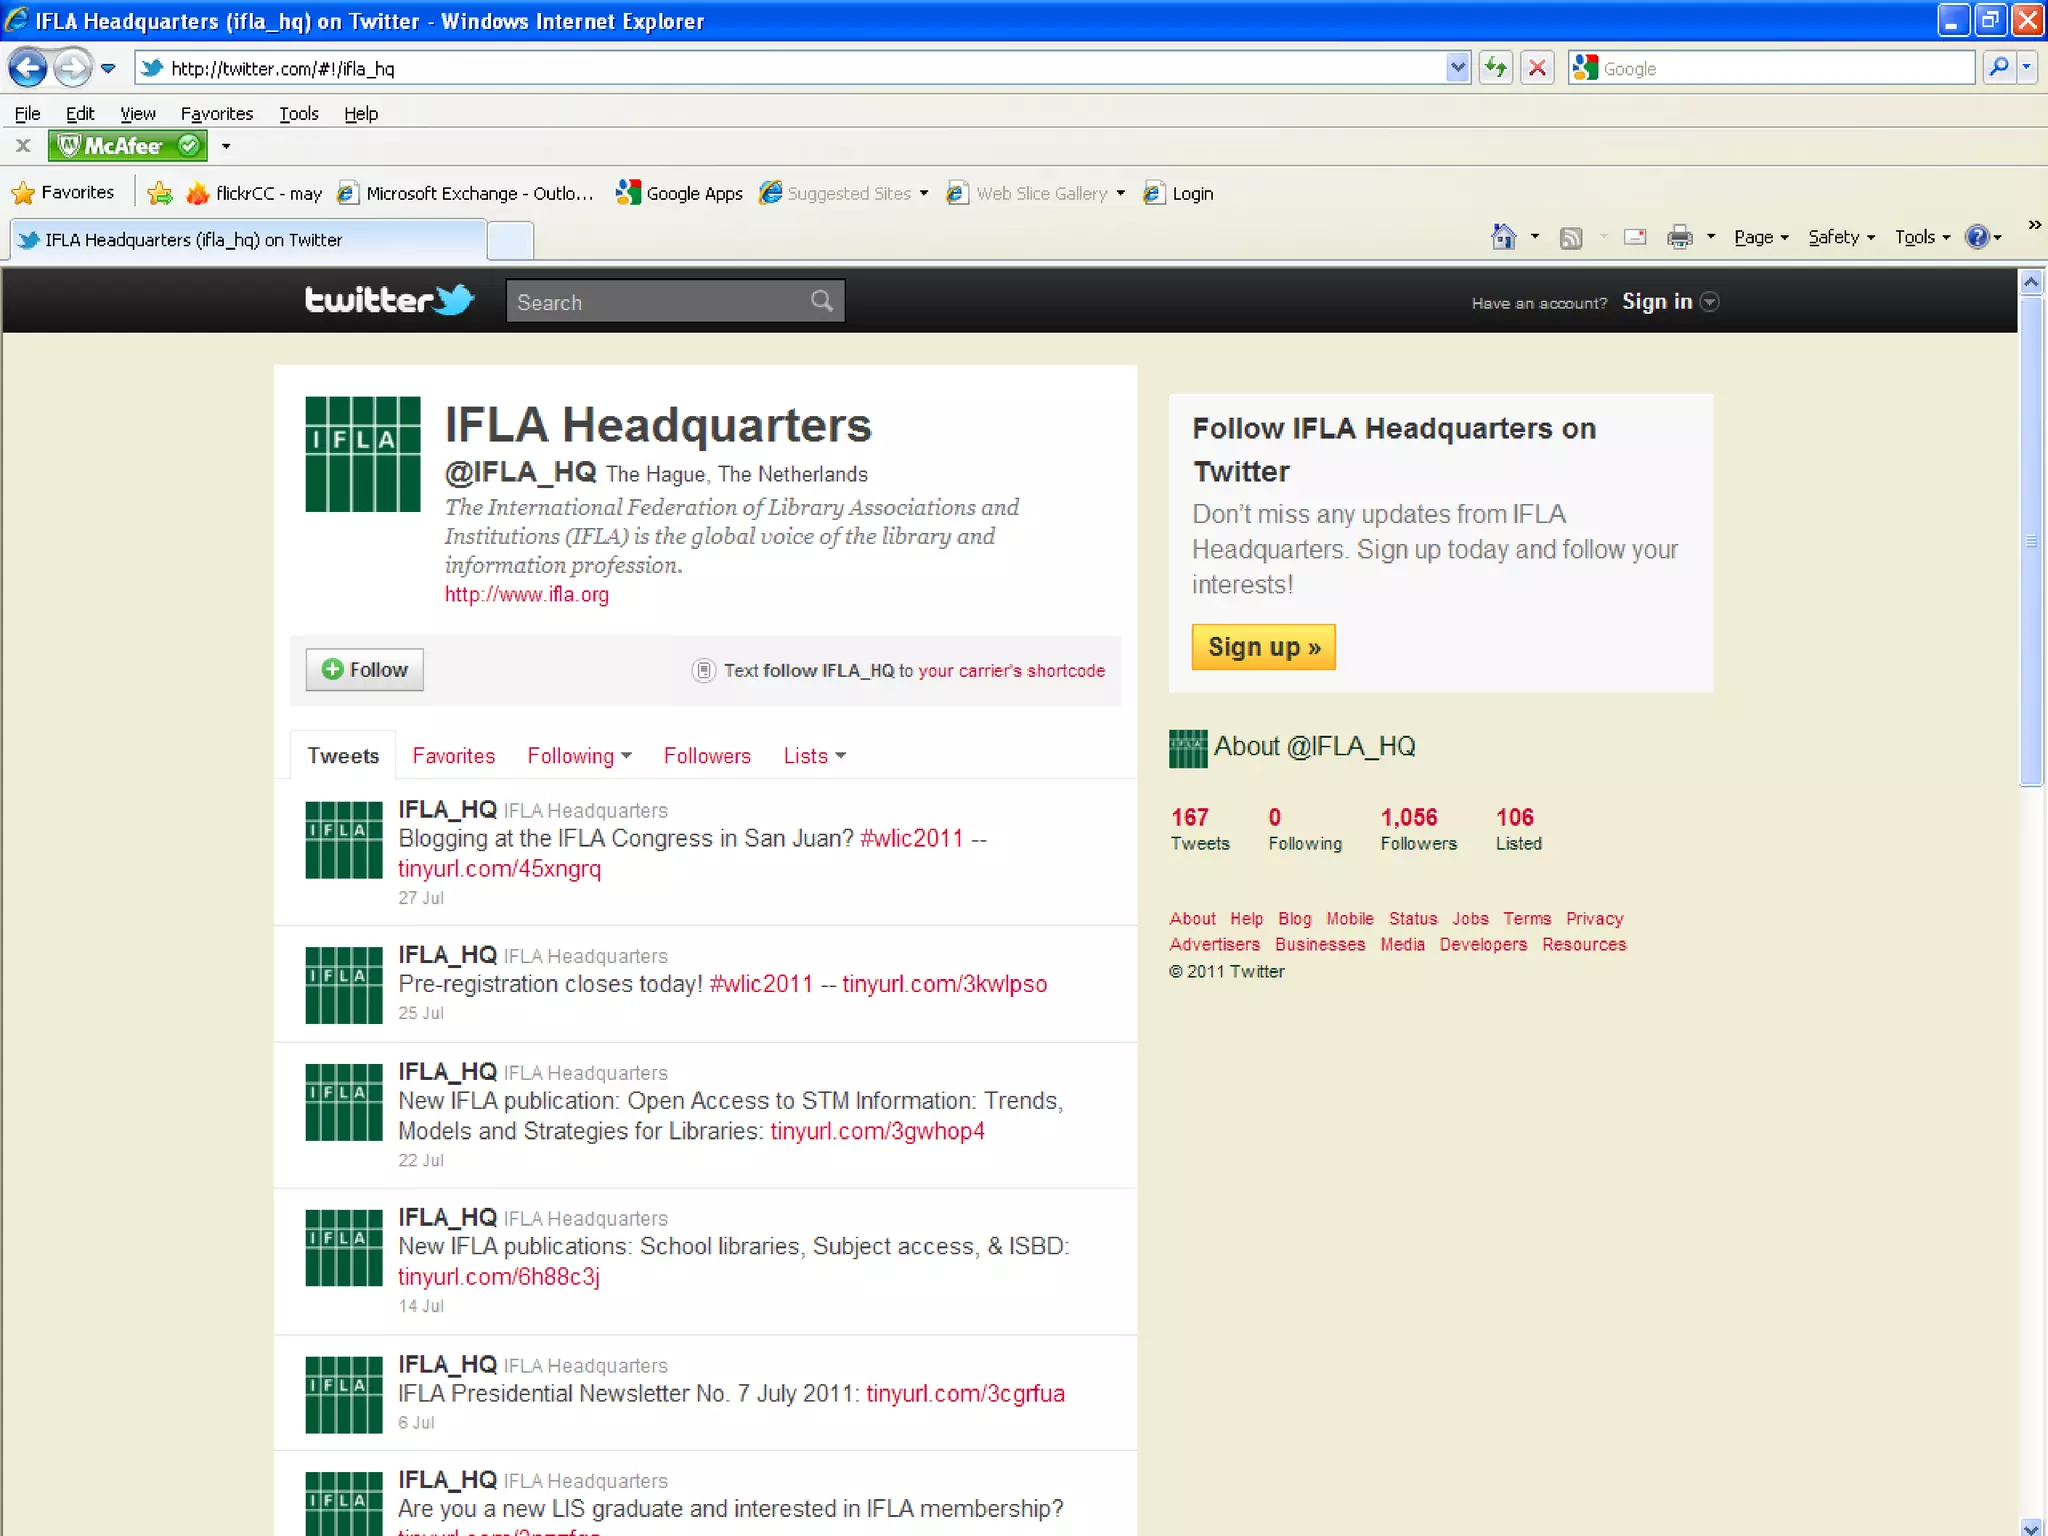This screenshot has height=1536, width=2048.
Task: Click the Stop loading red X icon
Action: click(1537, 68)
